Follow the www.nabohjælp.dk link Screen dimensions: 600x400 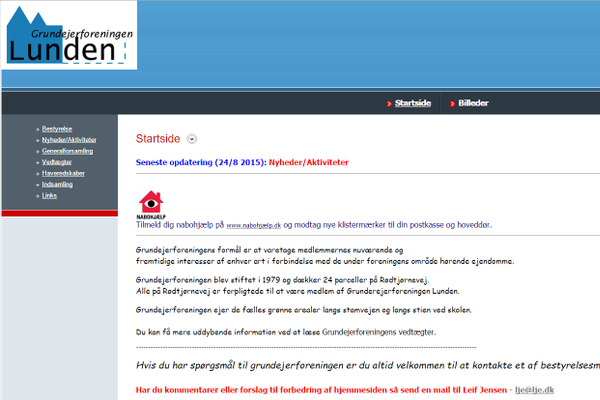pyautogui.click(x=254, y=225)
